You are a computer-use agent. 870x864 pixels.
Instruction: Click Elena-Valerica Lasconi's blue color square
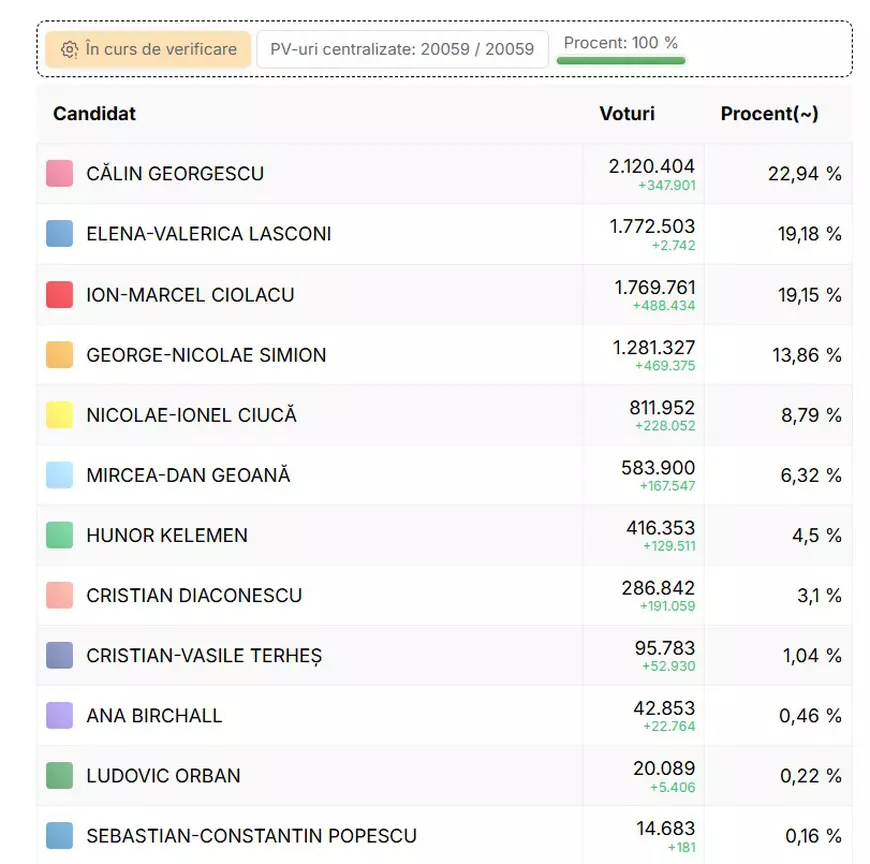58,233
